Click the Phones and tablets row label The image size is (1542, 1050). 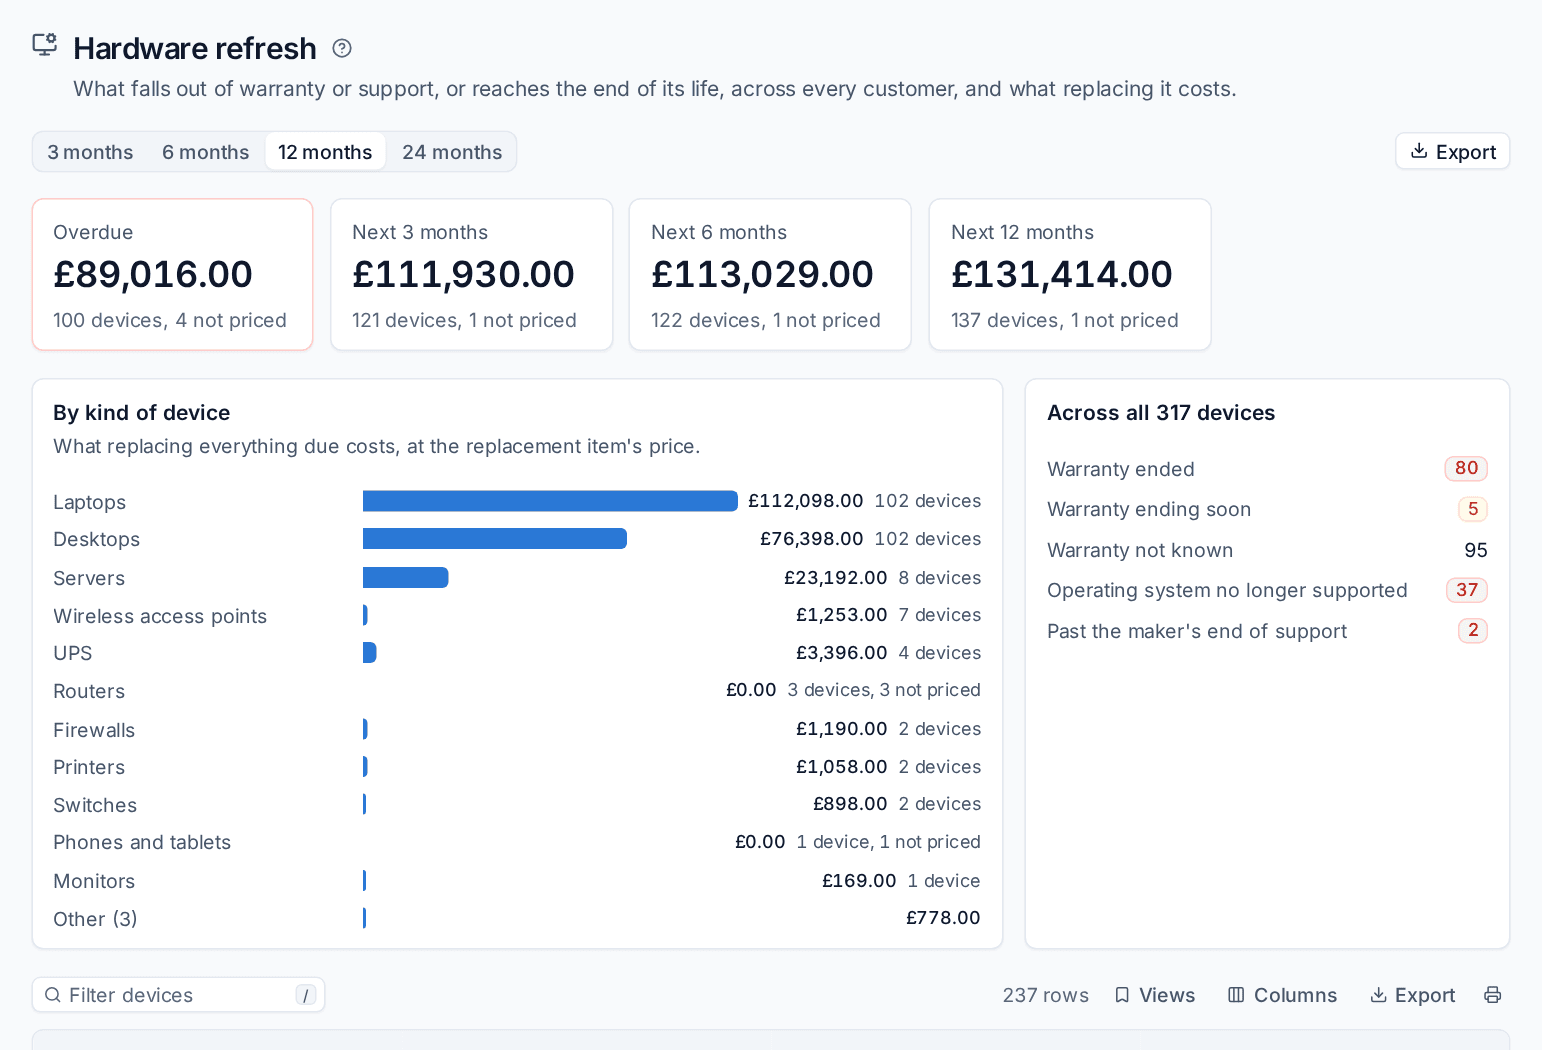click(x=142, y=842)
